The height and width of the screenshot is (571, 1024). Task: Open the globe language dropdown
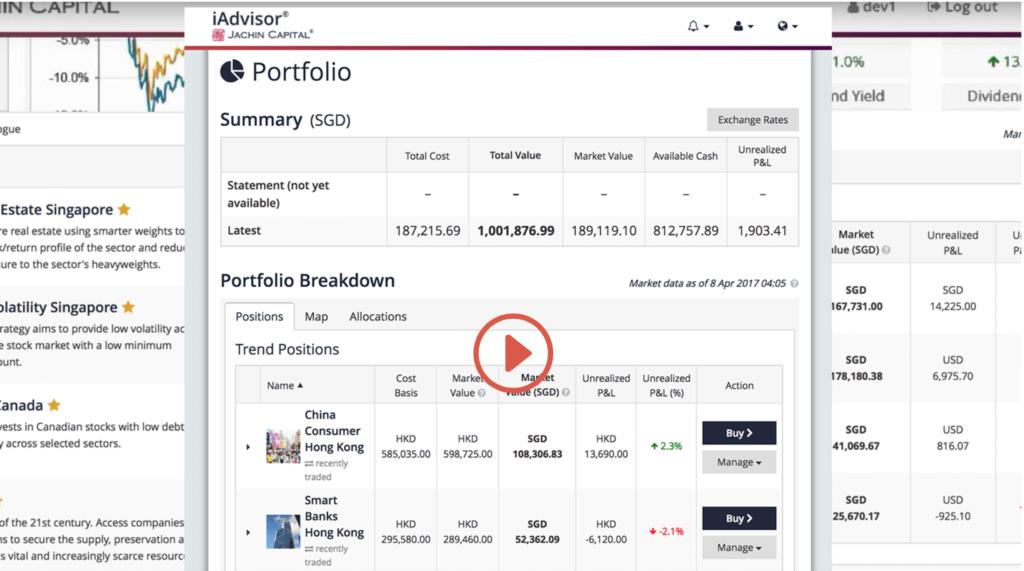click(787, 26)
